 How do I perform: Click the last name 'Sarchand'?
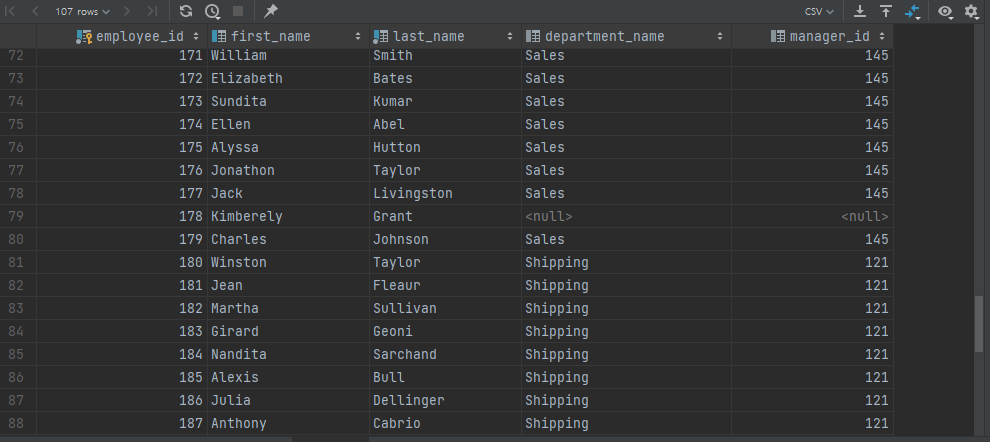click(x=405, y=355)
